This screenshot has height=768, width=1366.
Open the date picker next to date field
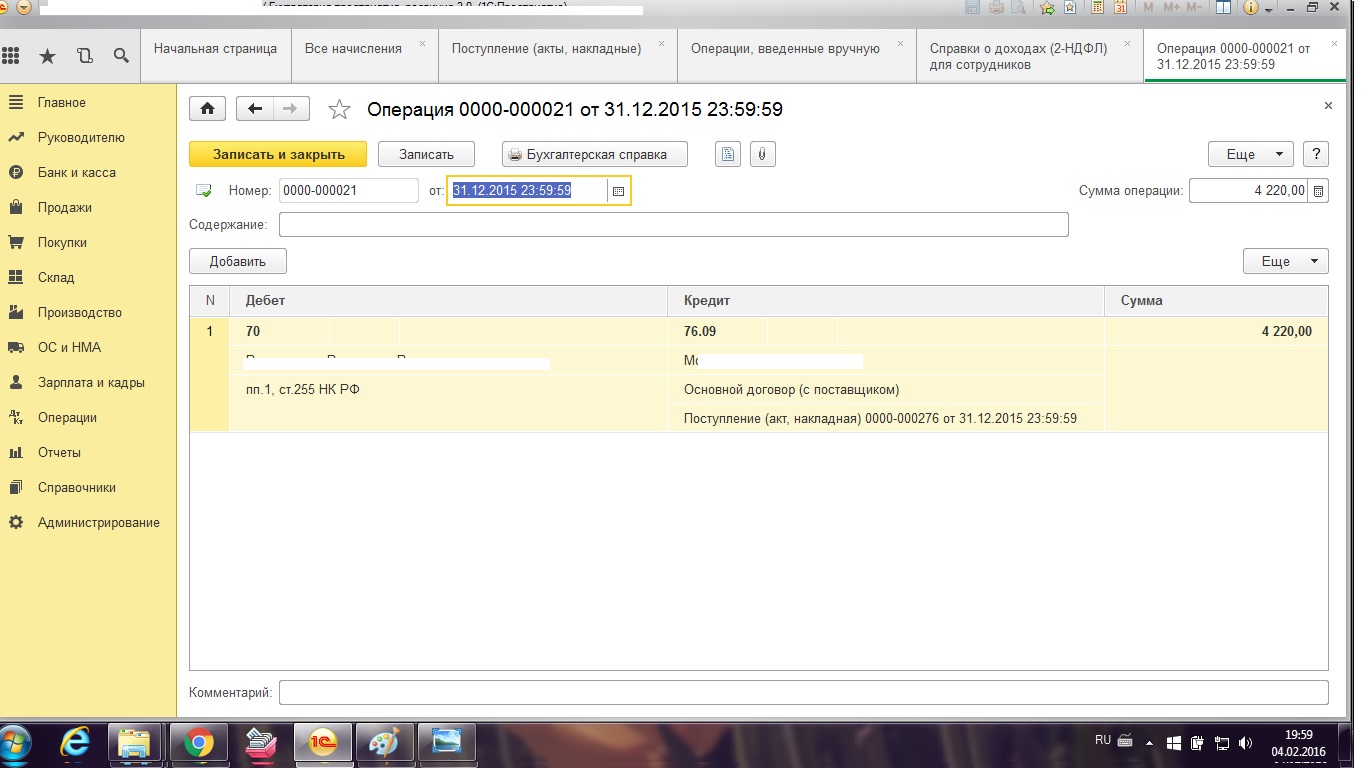618,191
